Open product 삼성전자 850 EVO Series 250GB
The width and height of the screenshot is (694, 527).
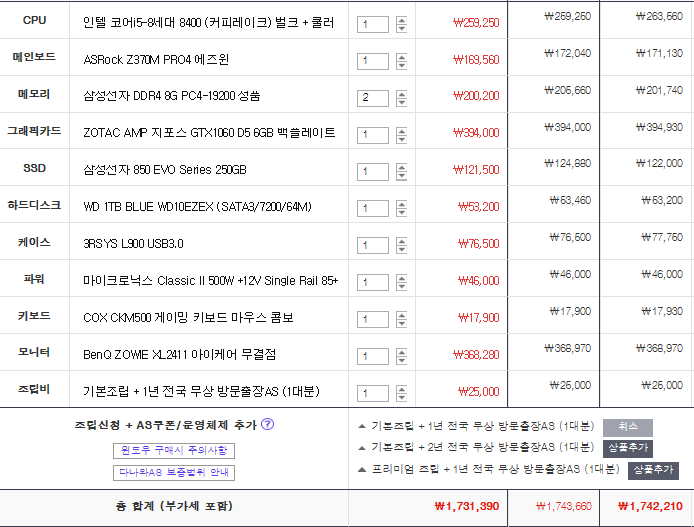(165, 169)
